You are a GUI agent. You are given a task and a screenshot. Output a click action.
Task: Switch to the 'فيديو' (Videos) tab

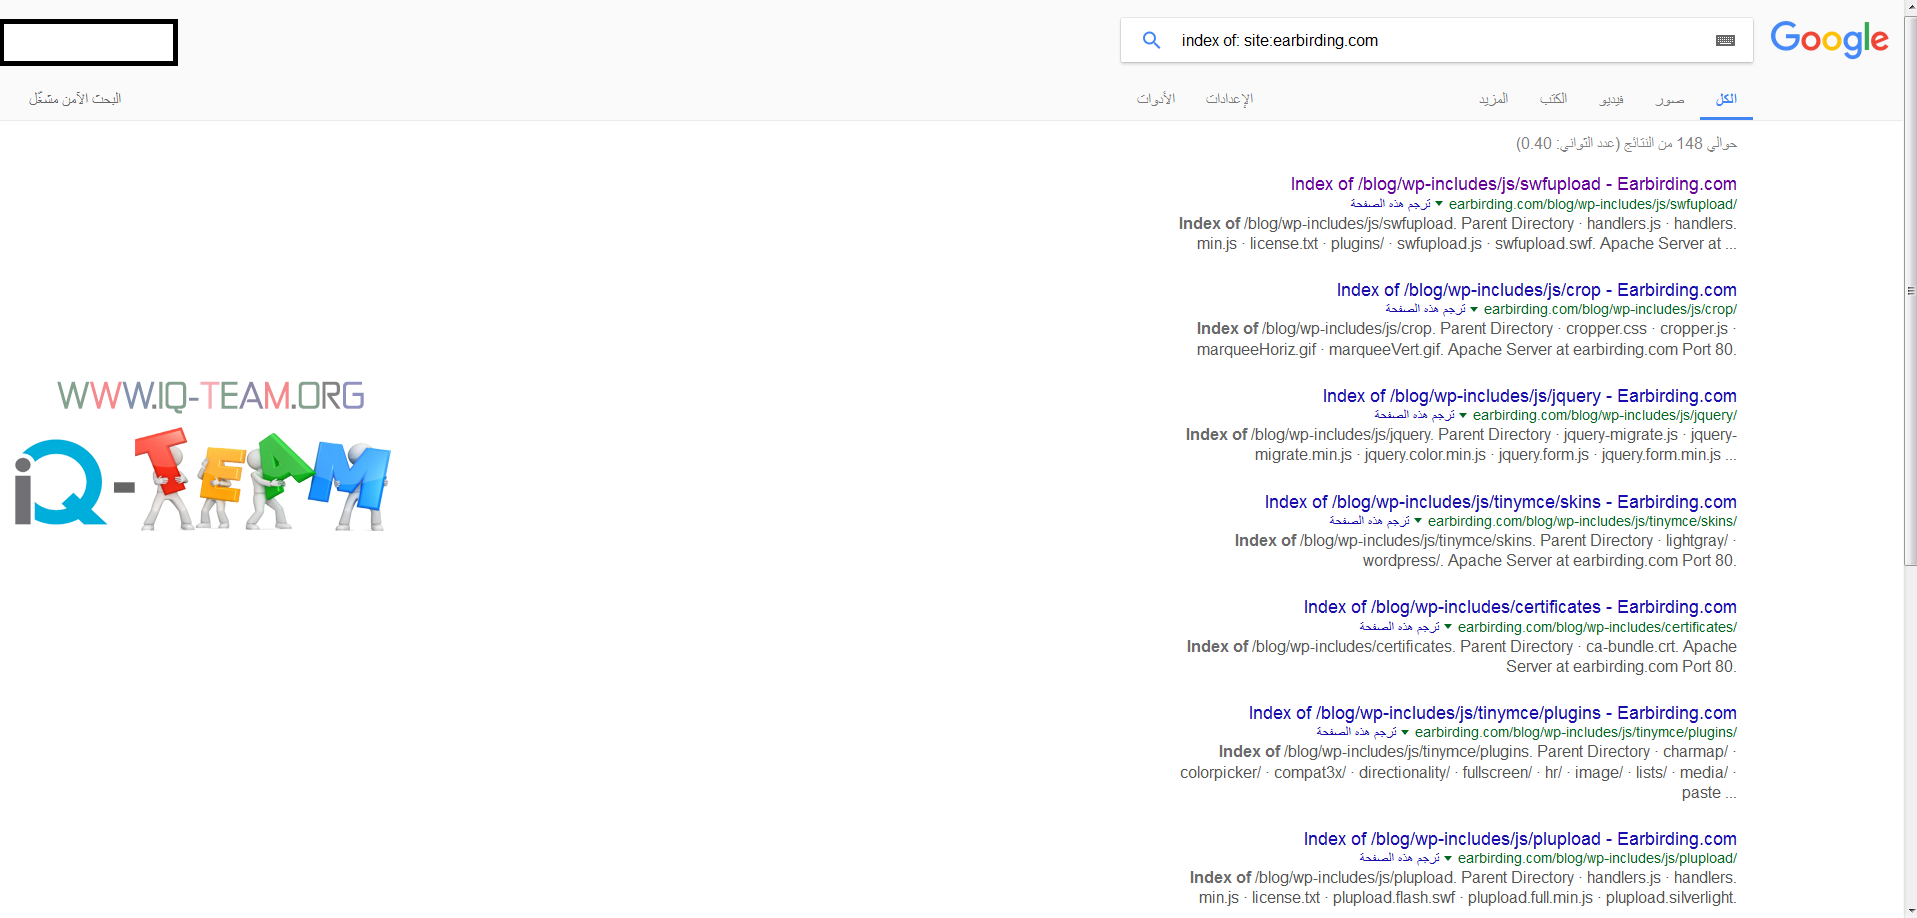click(x=1611, y=99)
